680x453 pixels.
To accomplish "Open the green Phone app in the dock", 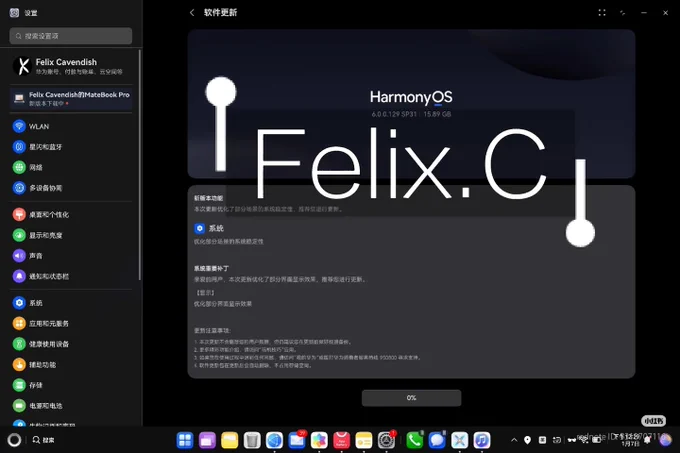I will pyautogui.click(x=415, y=440).
